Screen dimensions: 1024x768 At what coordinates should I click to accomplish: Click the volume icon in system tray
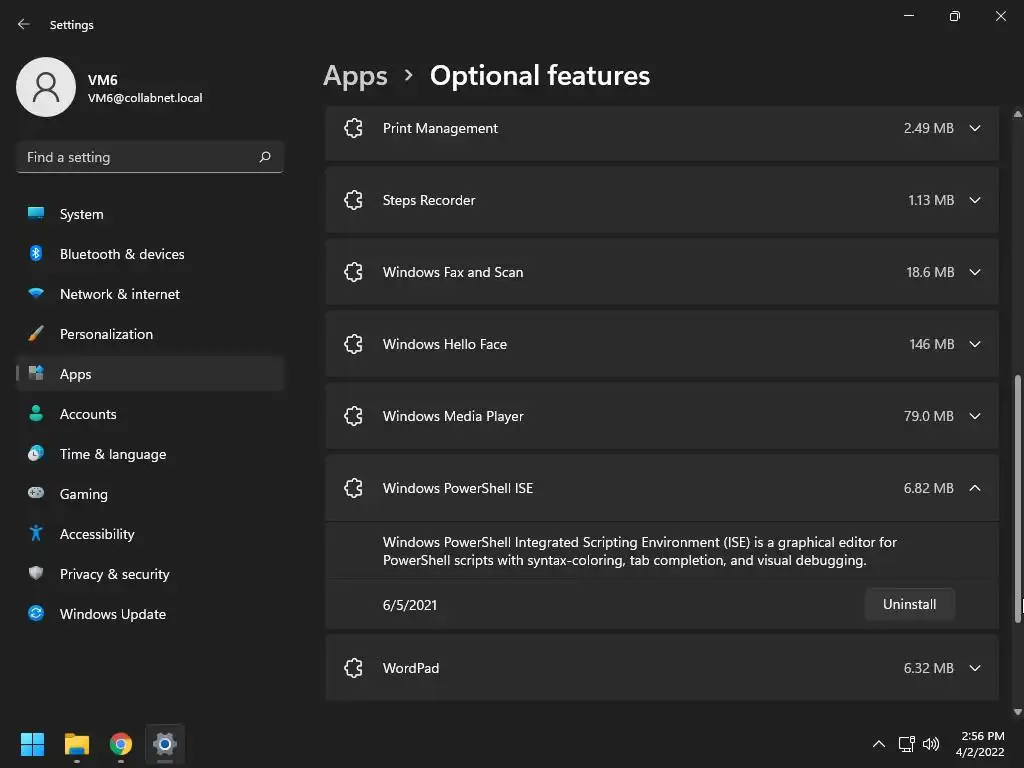pyautogui.click(x=931, y=744)
